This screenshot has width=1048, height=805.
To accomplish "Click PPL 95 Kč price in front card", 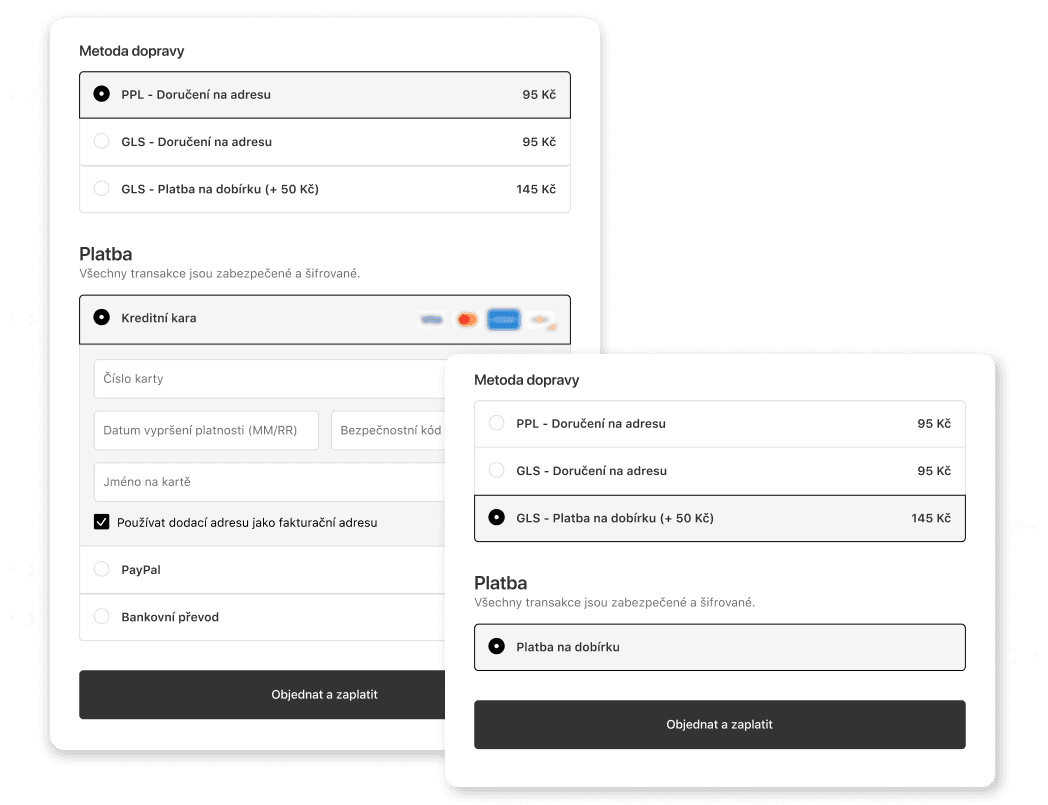I will [934, 424].
